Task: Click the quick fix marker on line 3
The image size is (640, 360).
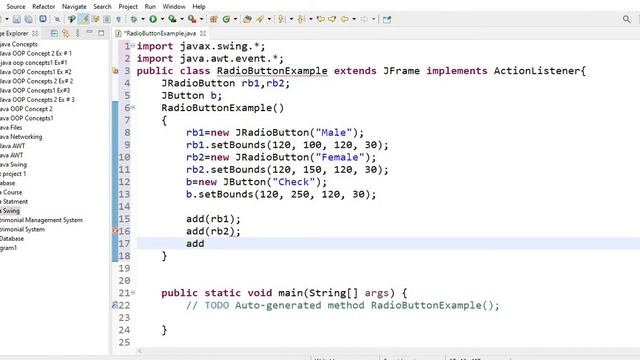Action: tap(116, 71)
